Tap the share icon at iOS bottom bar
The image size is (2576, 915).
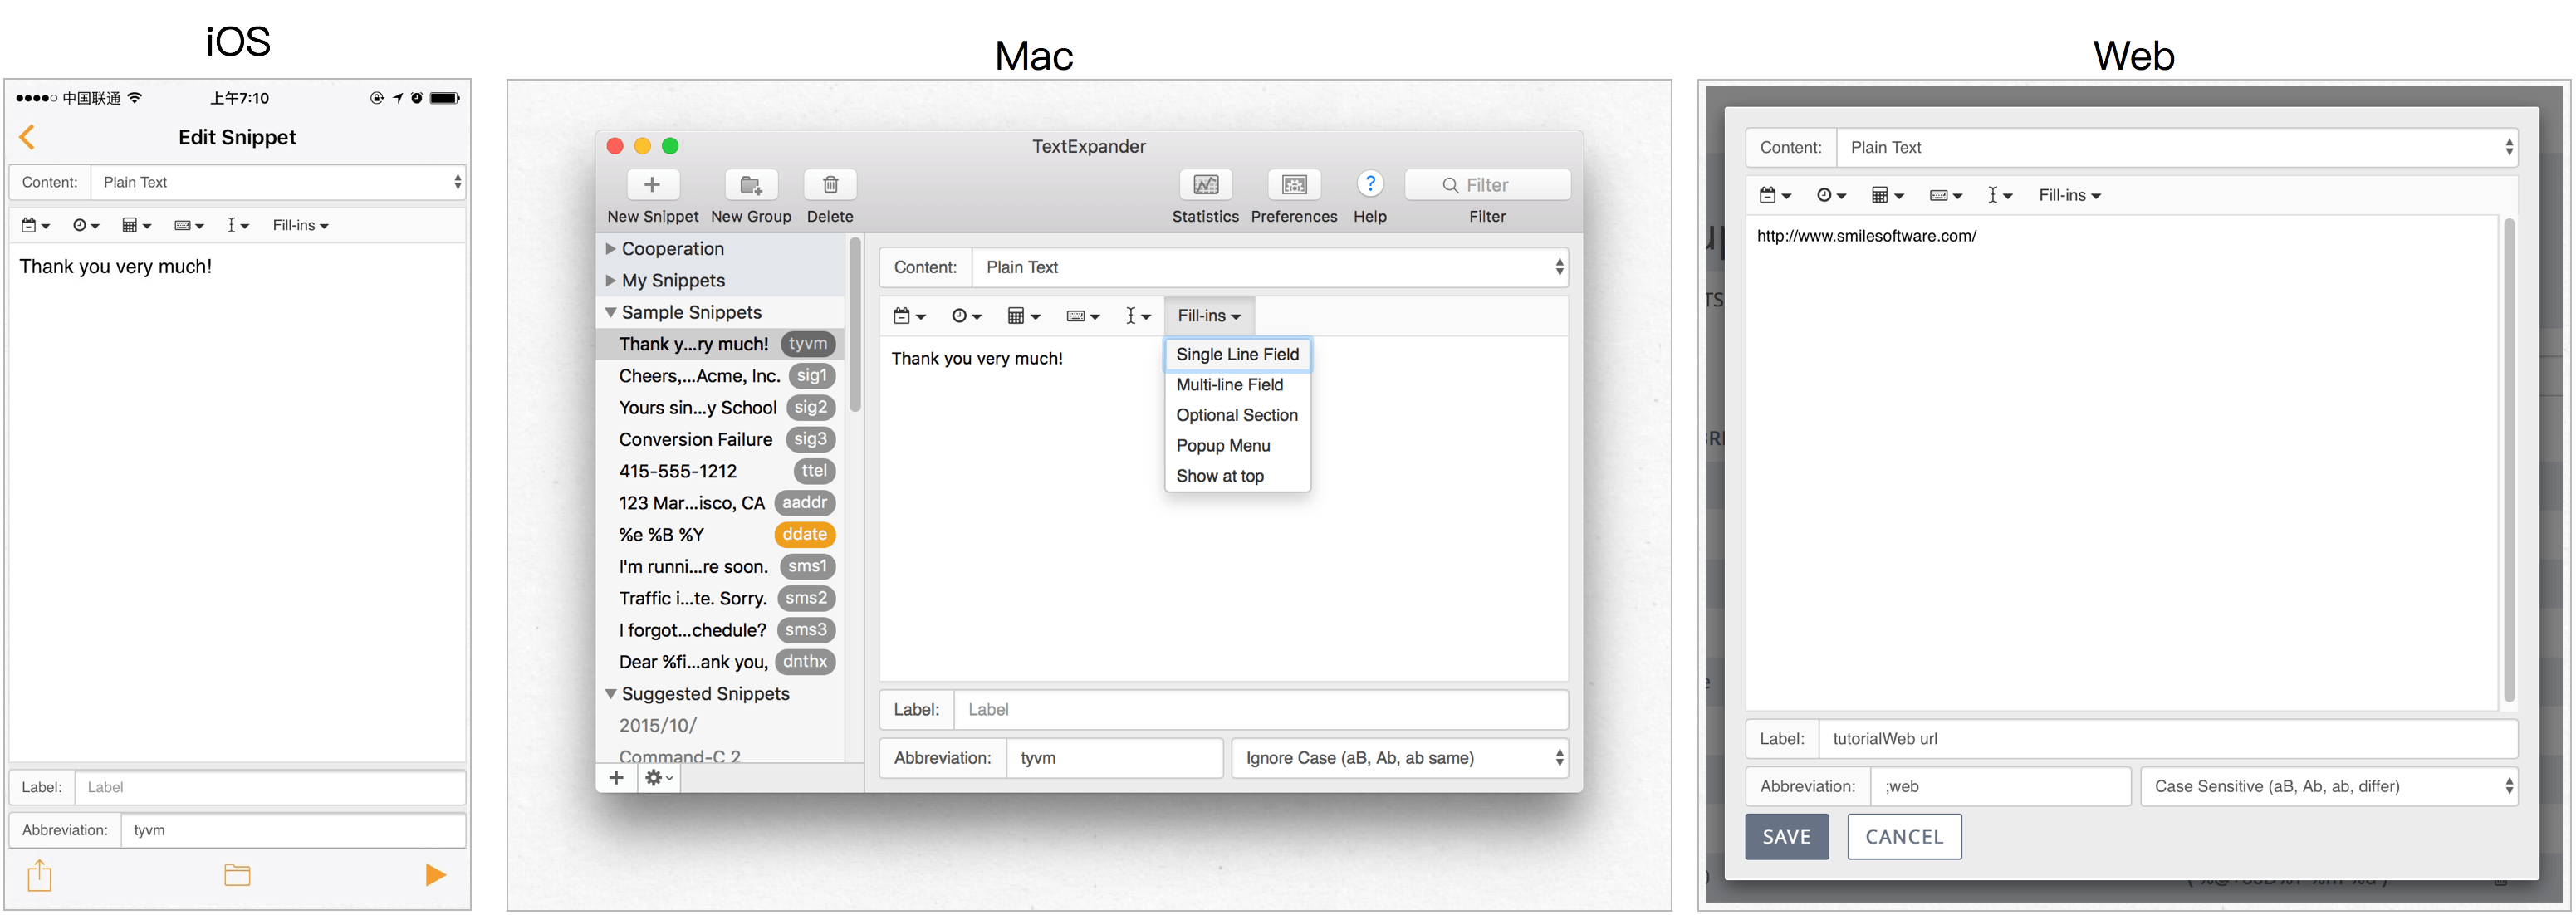(x=39, y=876)
